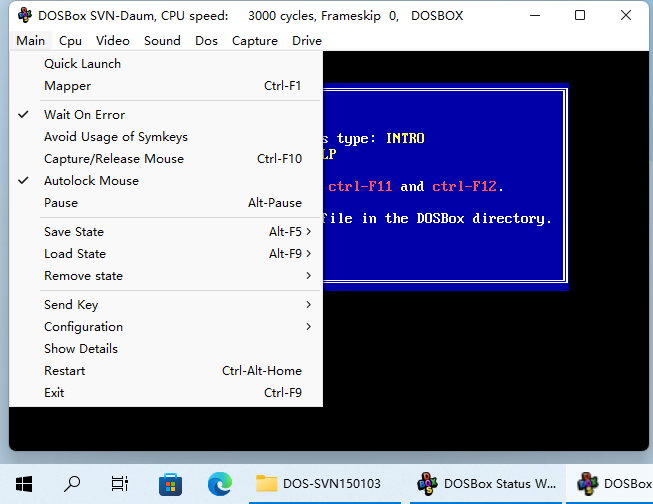Choose Exit from the Main menu
Viewport: 653px width, 504px height.
(x=166, y=393)
